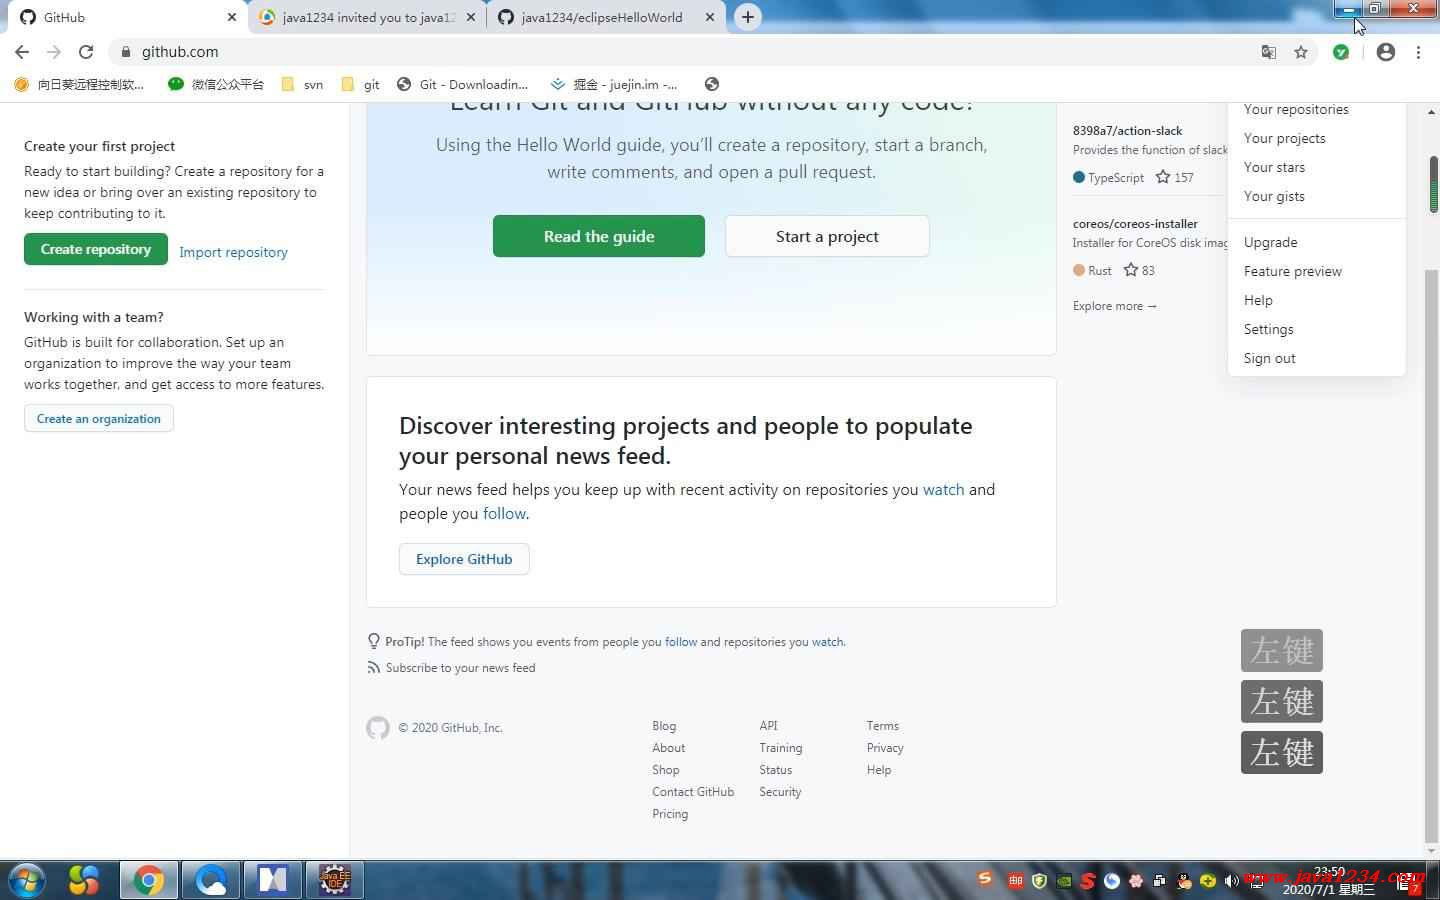
Task: Click the RSS icon beside Subscribe
Action: pyautogui.click(x=373, y=667)
